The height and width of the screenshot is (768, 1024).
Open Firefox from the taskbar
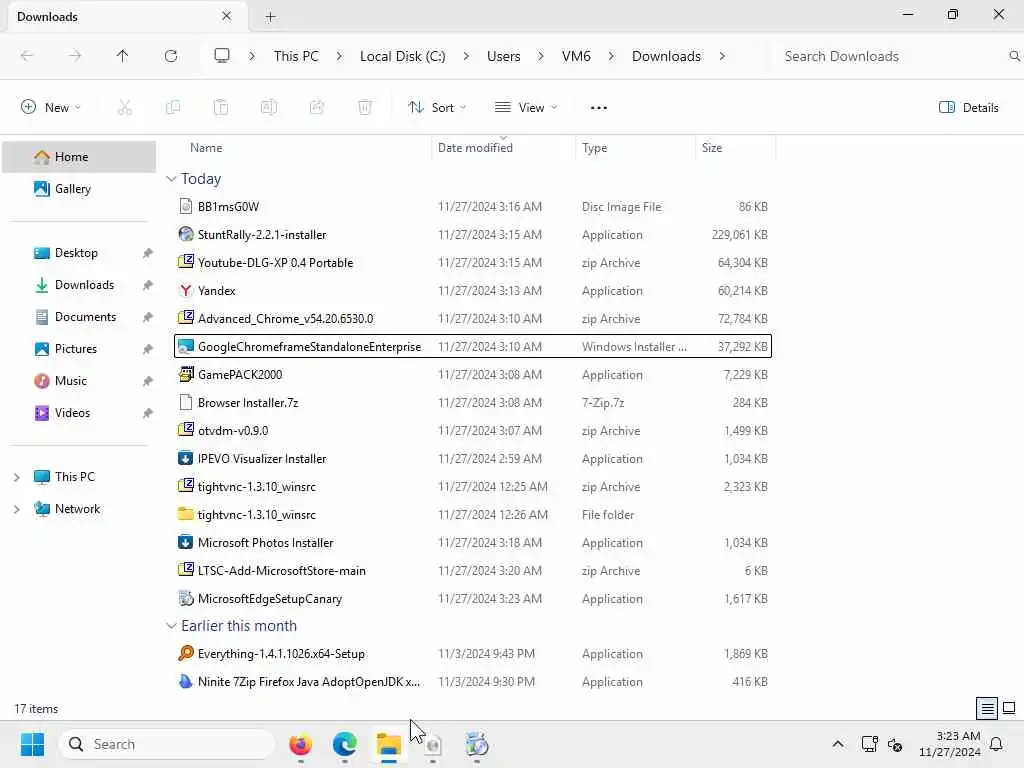(x=300, y=744)
